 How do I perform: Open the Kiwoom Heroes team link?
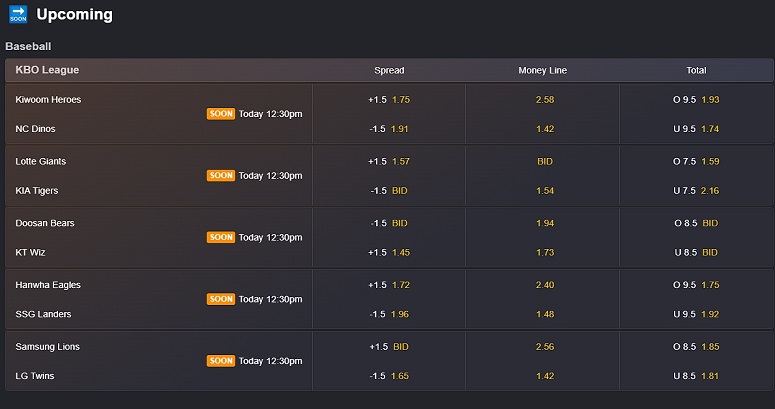tap(49, 99)
